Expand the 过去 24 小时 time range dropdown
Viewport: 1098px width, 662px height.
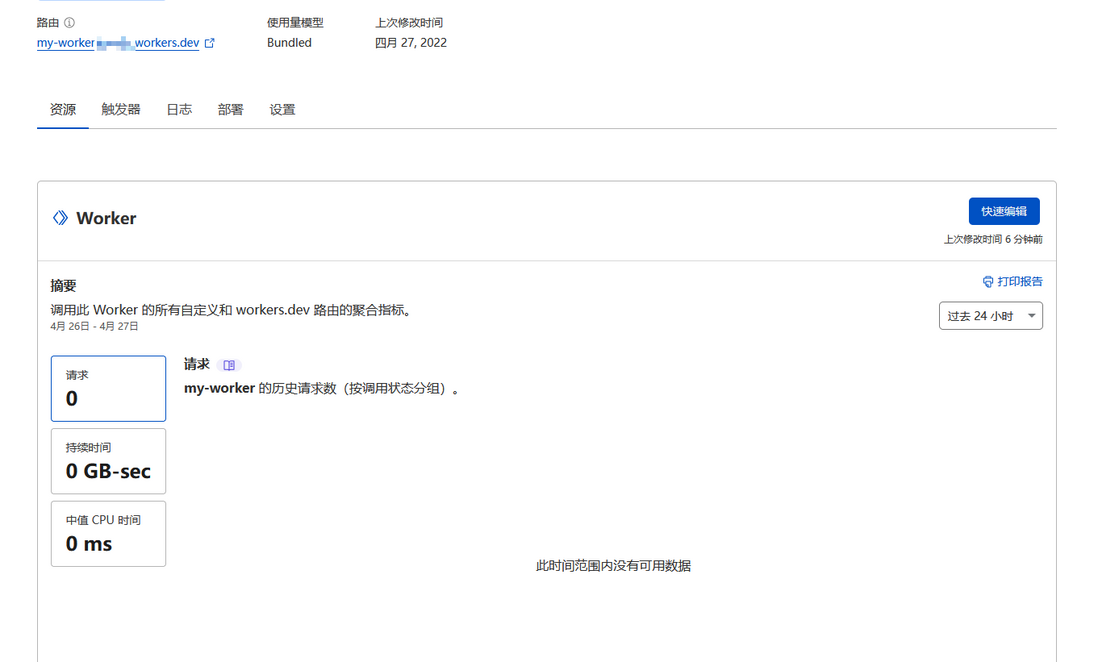pos(990,316)
